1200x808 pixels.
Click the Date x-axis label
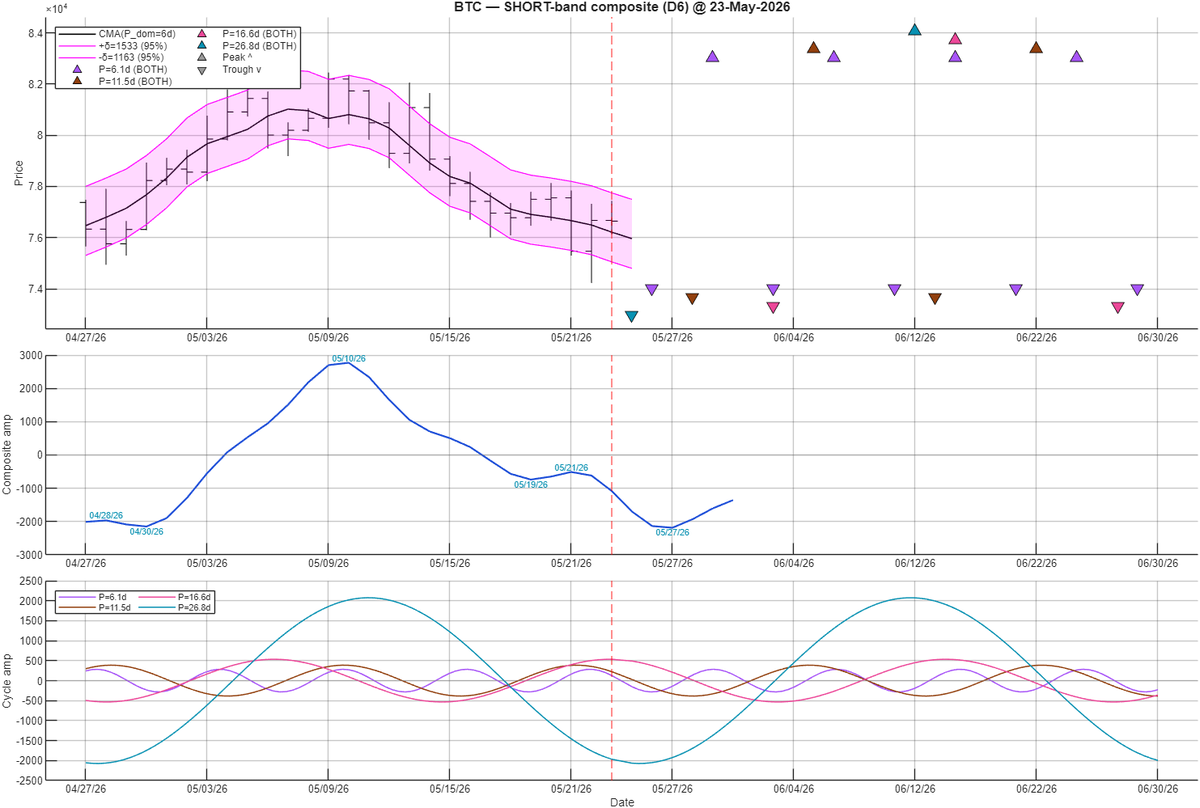click(x=621, y=801)
